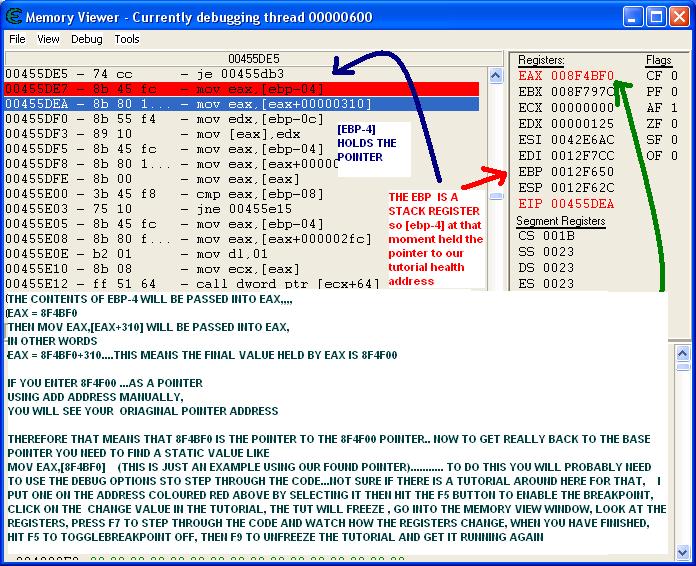Open the View menu
Screen dimensions: 696x566
(x=48, y=39)
